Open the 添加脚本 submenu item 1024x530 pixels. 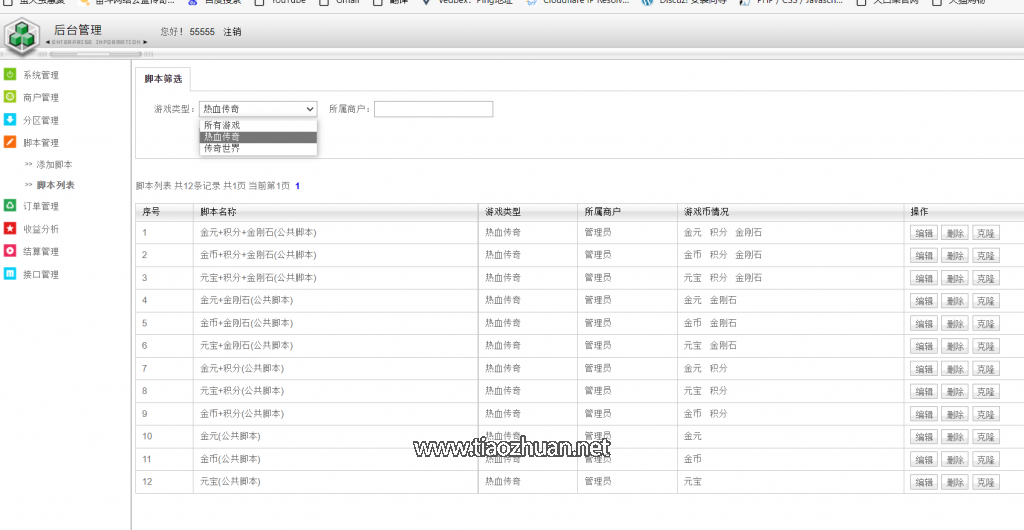point(54,164)
